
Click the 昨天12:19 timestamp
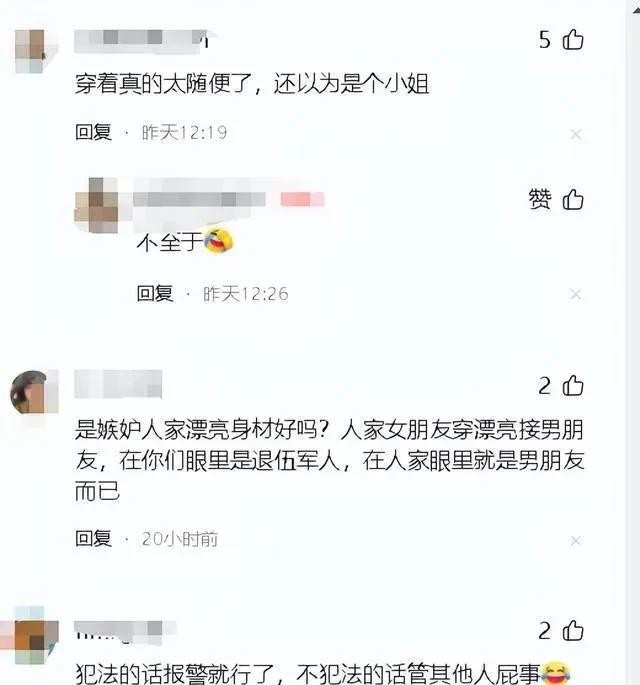(x=184, y=132)
